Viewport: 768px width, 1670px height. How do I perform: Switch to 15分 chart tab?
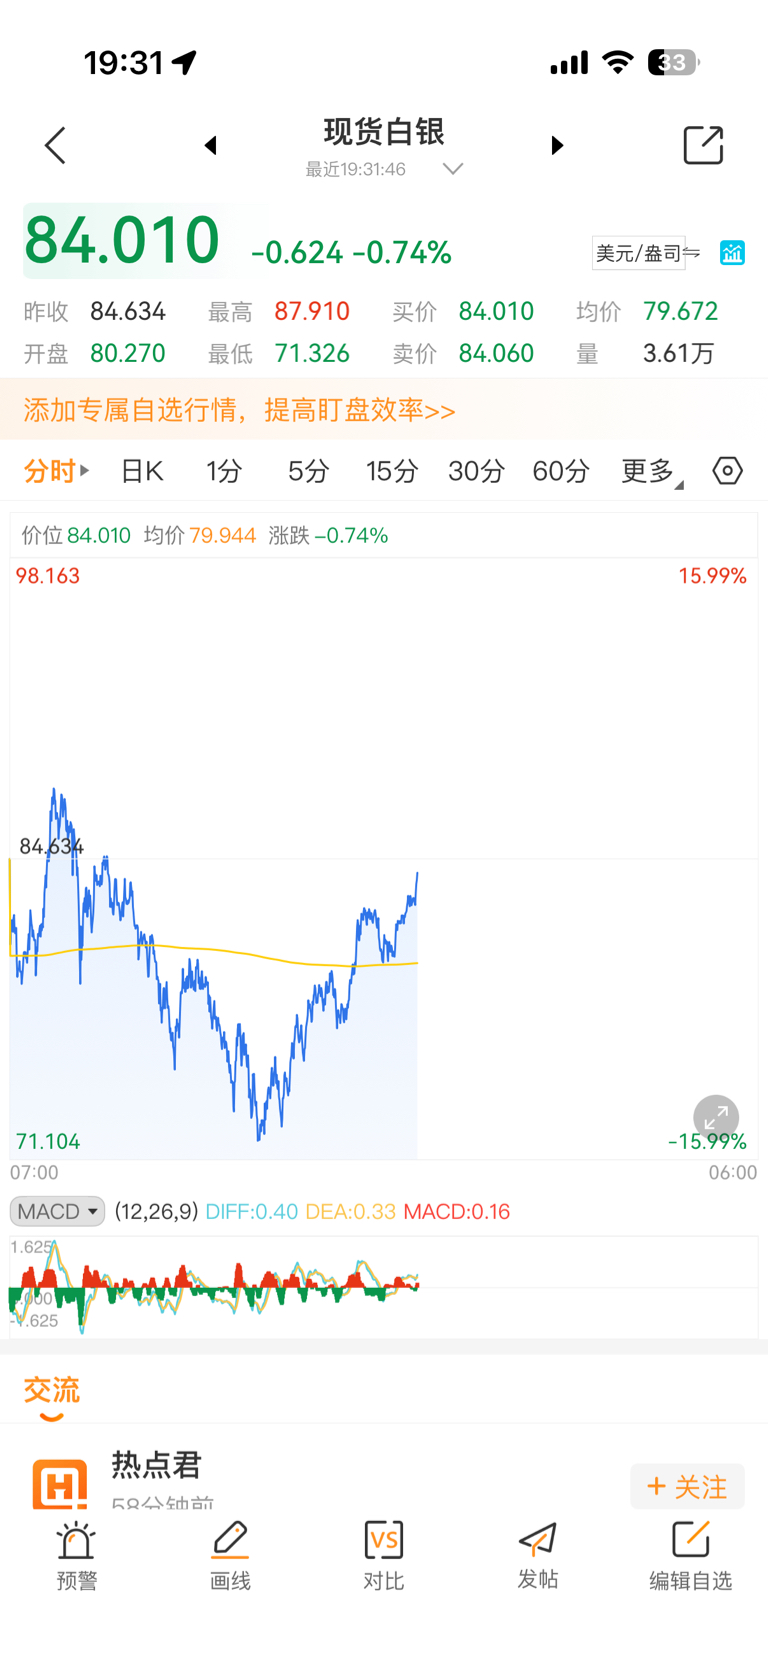pyautogui.click(x=391, y=471)
